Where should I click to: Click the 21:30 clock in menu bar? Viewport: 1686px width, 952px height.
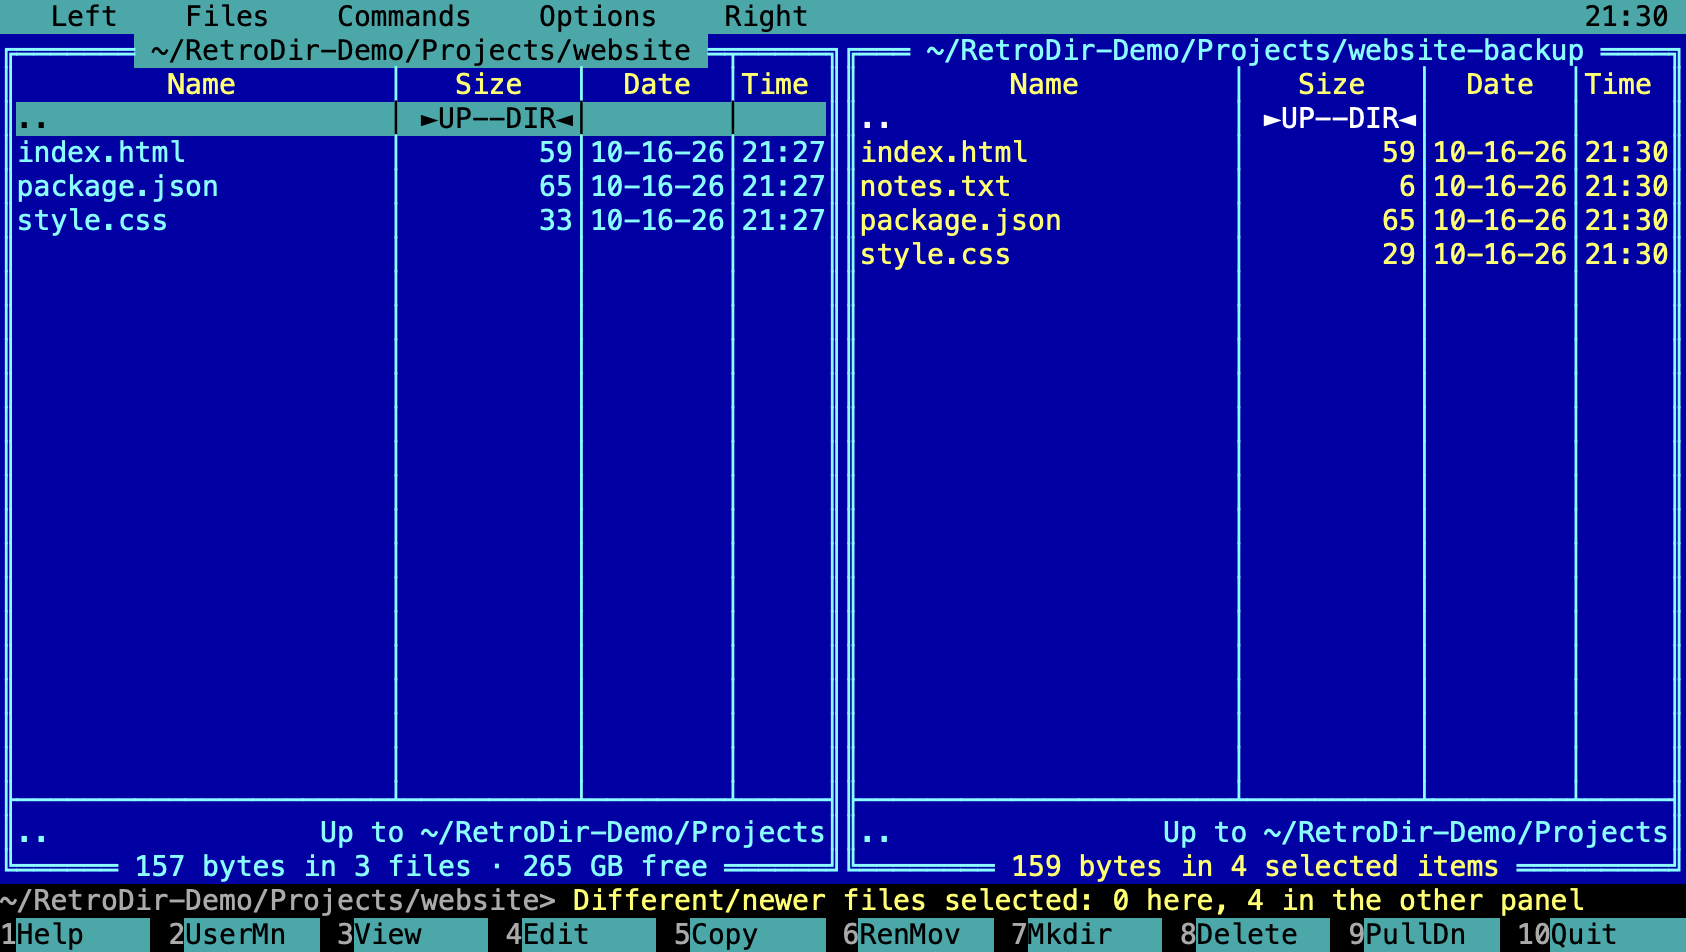point(1627,17)
